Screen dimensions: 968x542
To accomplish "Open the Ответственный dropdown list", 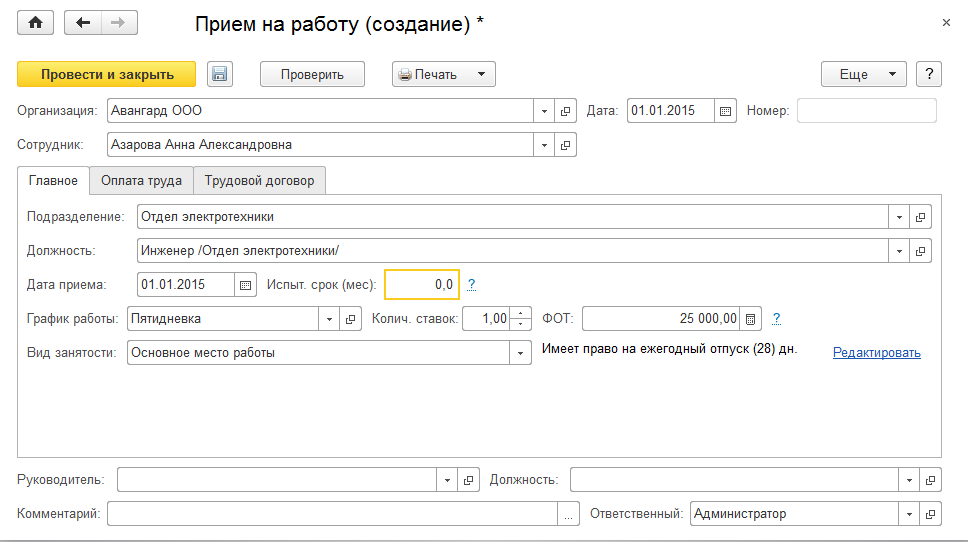I will coord(910,514).
